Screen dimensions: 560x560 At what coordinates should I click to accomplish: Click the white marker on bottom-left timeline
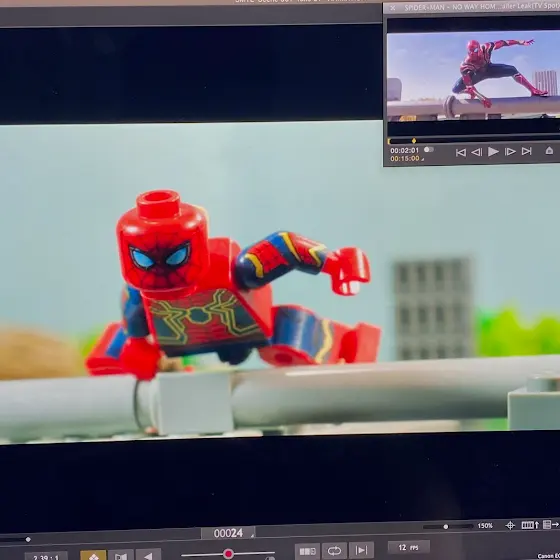point(28,539)
